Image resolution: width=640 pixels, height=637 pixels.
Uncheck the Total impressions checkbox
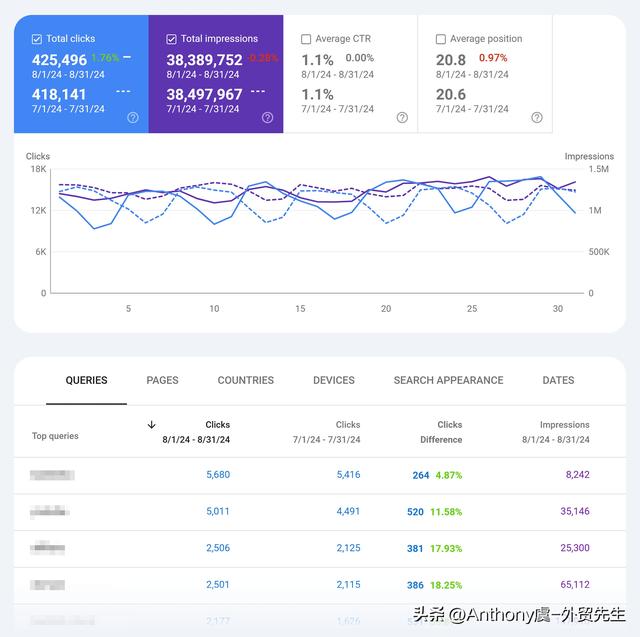pyautogui.click(x=171, y=39)
